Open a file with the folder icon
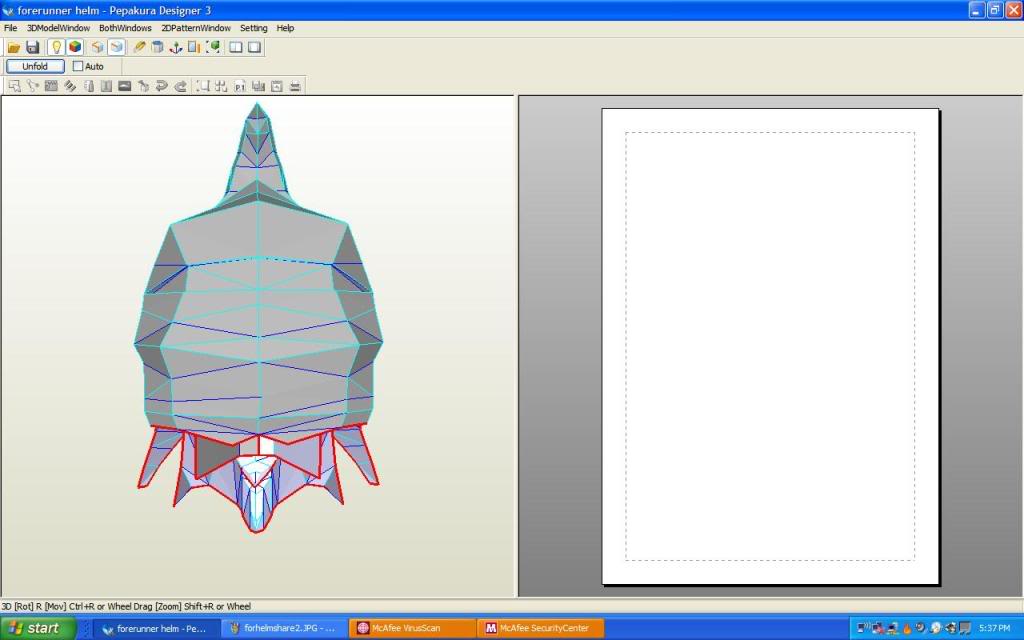This screenshot has width=1024, height=640. [x=14, y=47]
